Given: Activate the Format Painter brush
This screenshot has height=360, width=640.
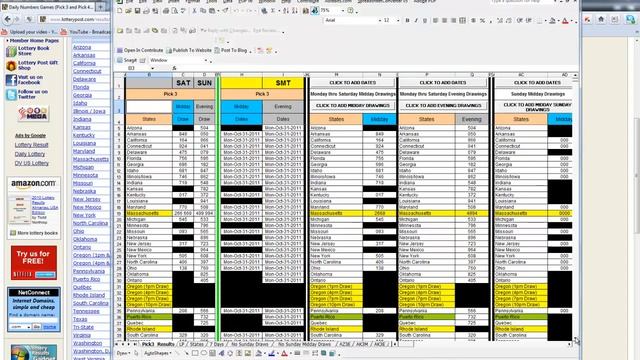Looking at the screenshot, I should pos(225,11).
